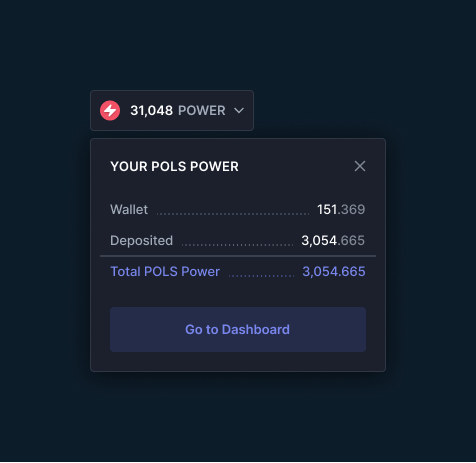The image size is (476, 463).
Task: Click the YOUR POLS POWER heading
Action: point(174,166)
